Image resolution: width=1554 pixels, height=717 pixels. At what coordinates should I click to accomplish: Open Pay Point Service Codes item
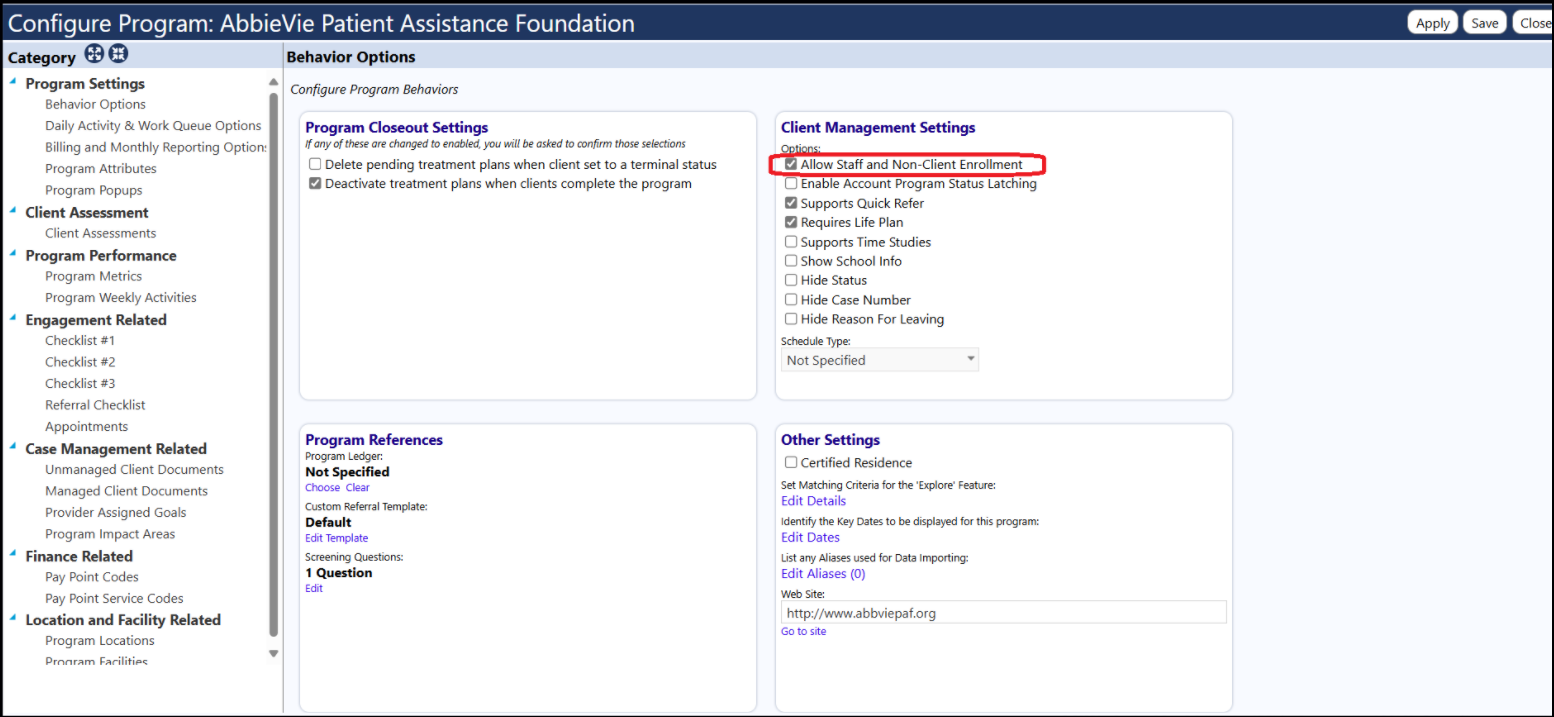(x=114, y=599)
